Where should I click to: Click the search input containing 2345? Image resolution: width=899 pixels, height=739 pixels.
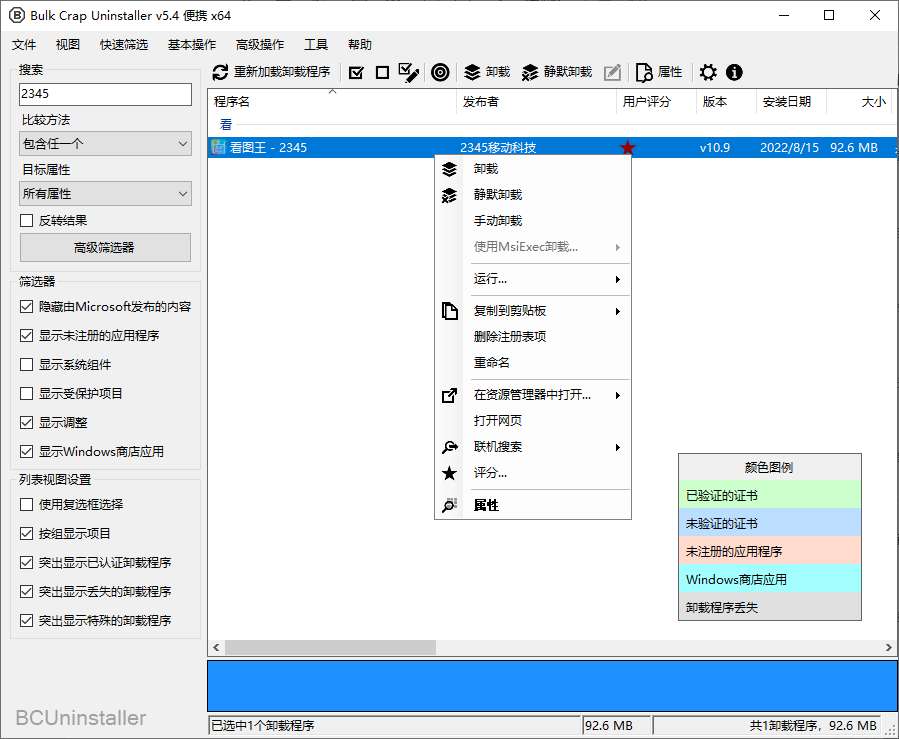[104, 94]
